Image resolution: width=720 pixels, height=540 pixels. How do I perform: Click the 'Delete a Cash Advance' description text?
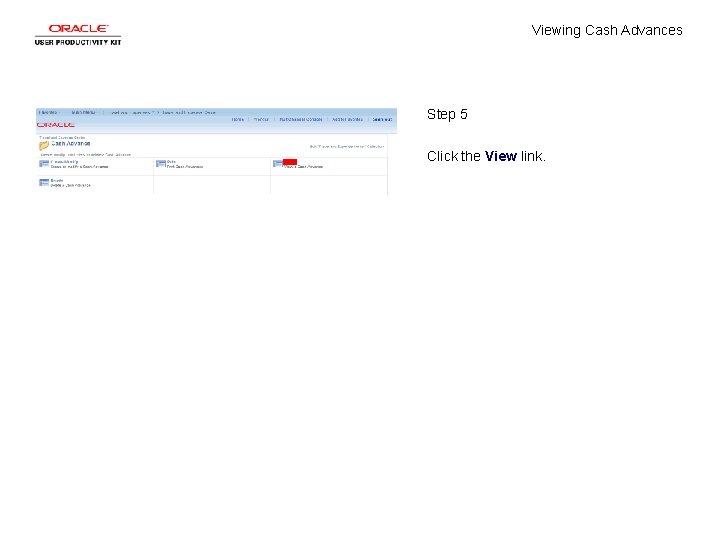[x=70, y=185]
